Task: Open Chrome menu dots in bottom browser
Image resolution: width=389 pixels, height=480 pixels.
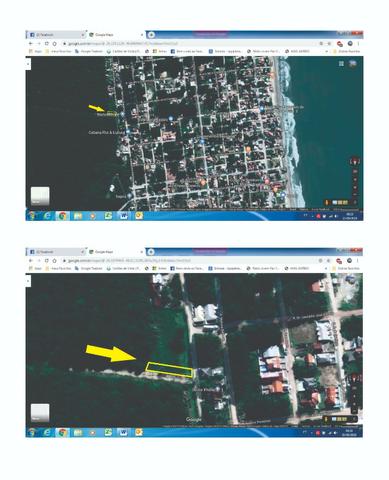Action: 358,261
